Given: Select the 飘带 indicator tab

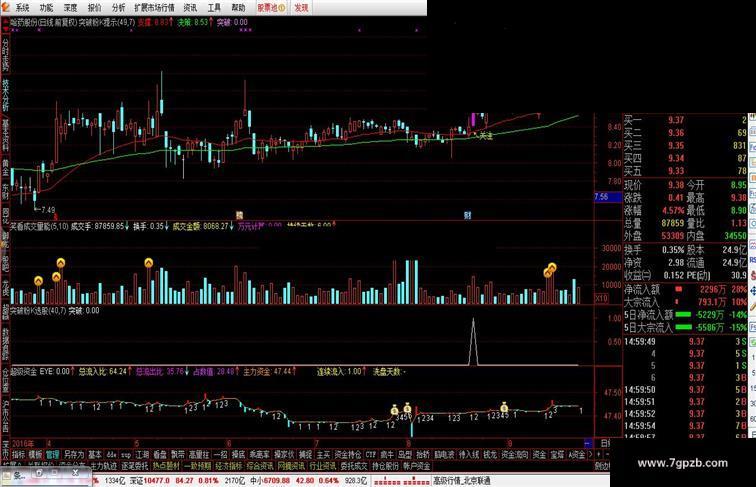Looking at the screenshot, I should 177,455.
